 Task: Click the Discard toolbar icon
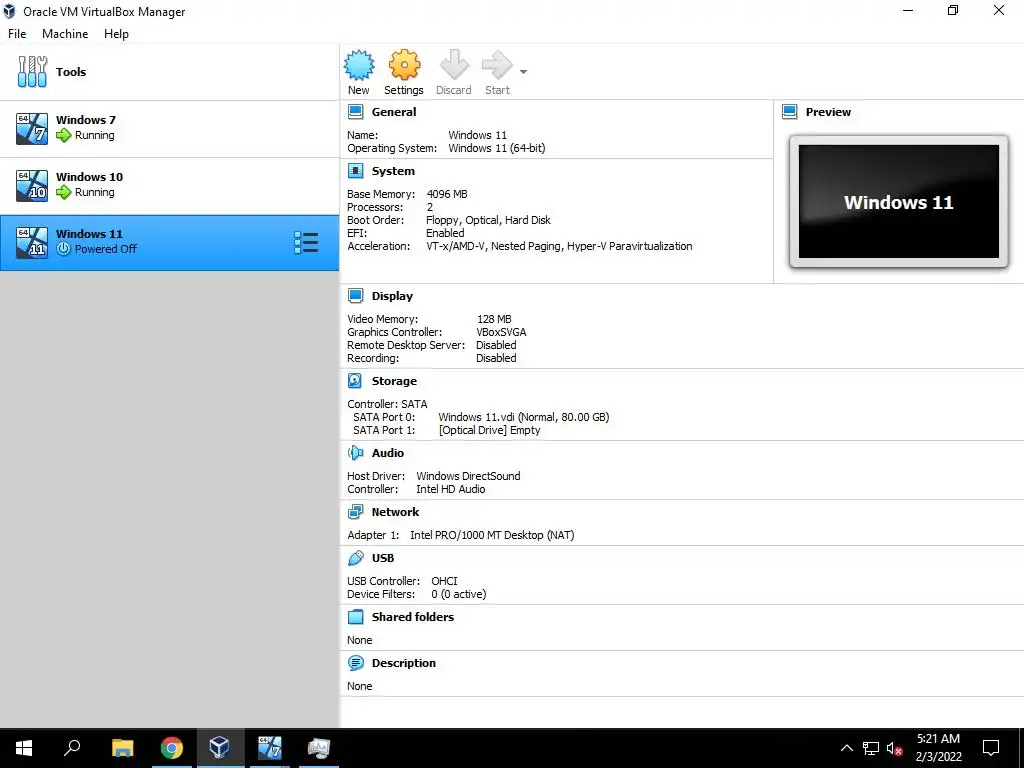[454, 65]
